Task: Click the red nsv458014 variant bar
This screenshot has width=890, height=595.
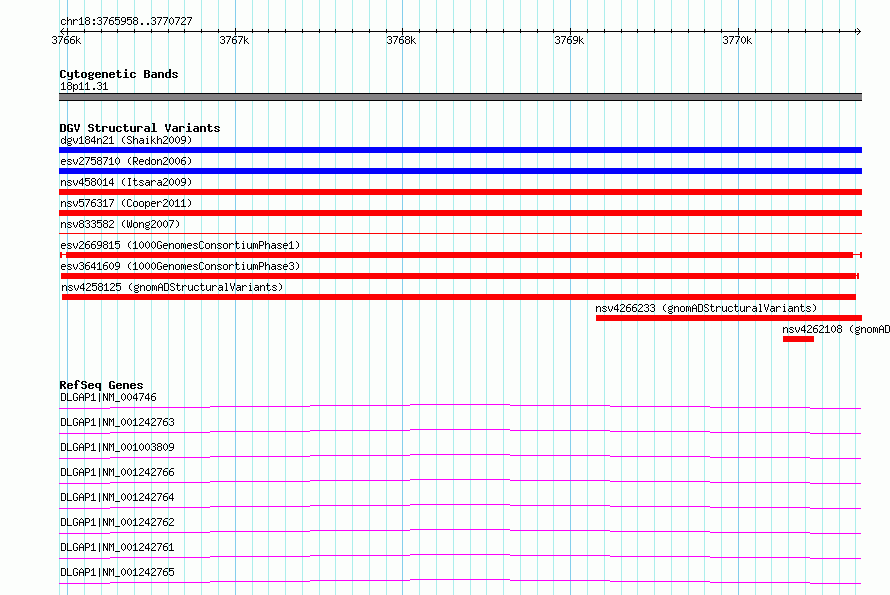Action: pyautogui.click(x=460, y=192)
